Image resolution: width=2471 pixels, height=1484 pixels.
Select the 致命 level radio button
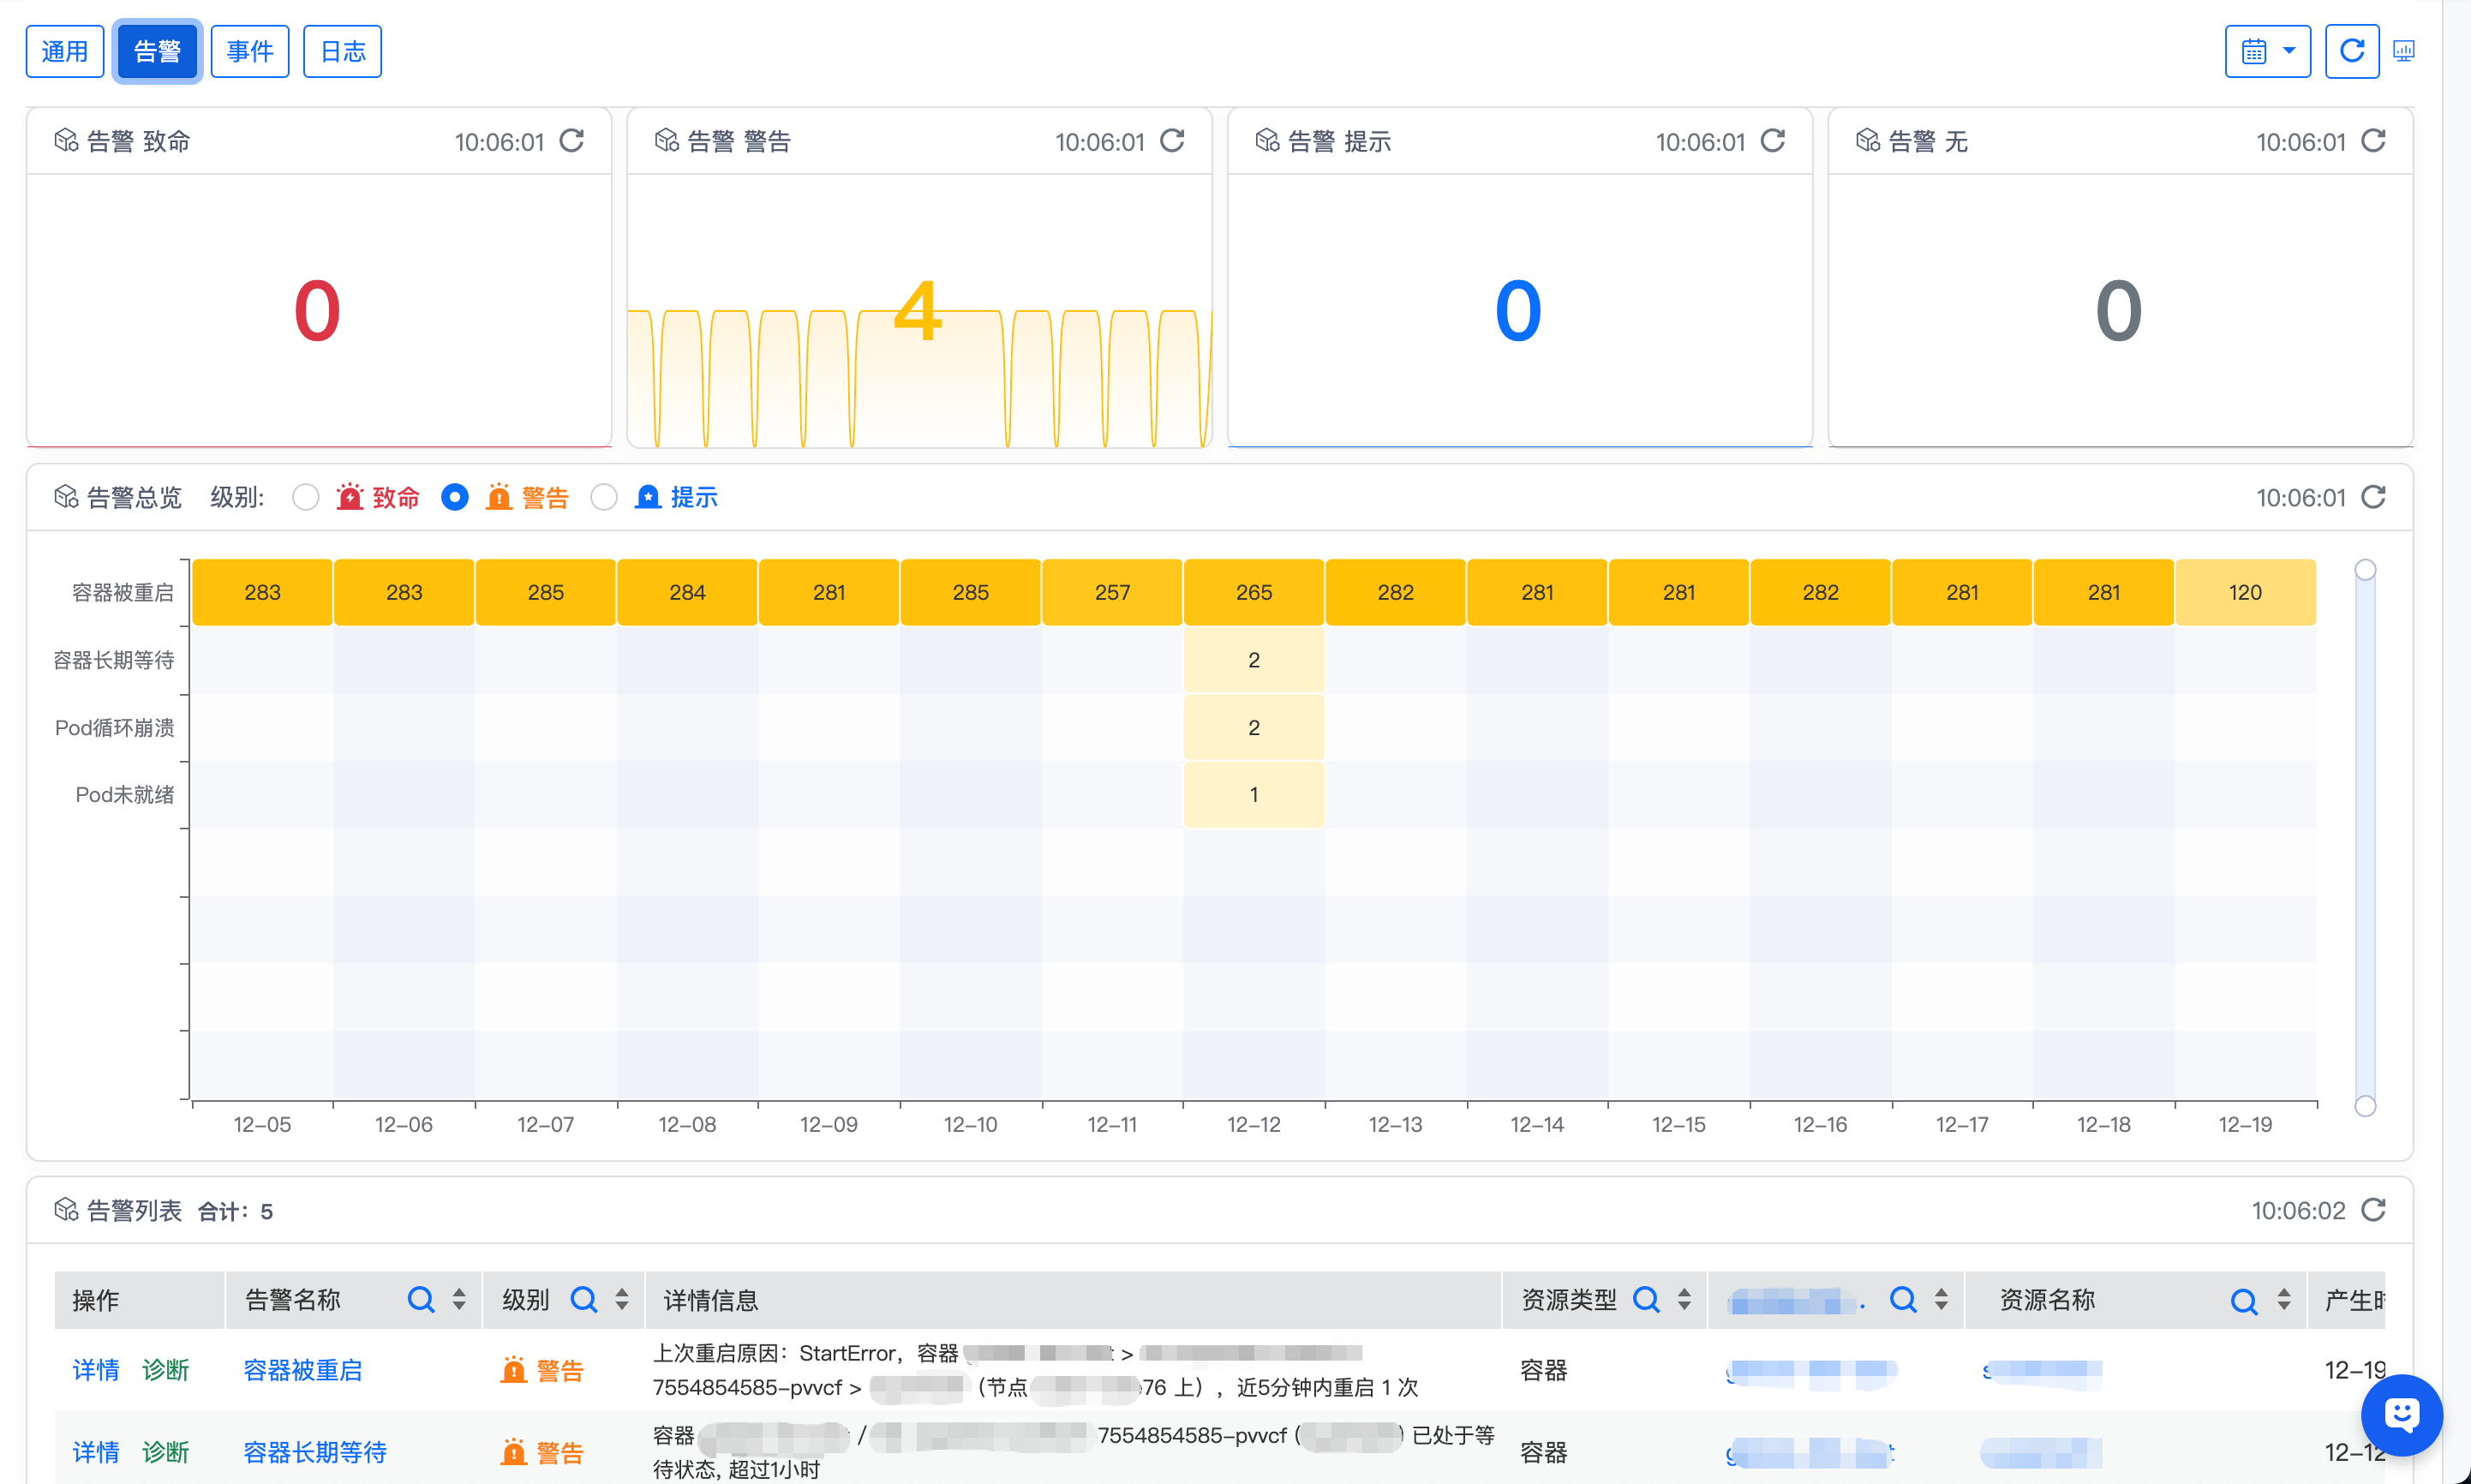pos(306,497)
